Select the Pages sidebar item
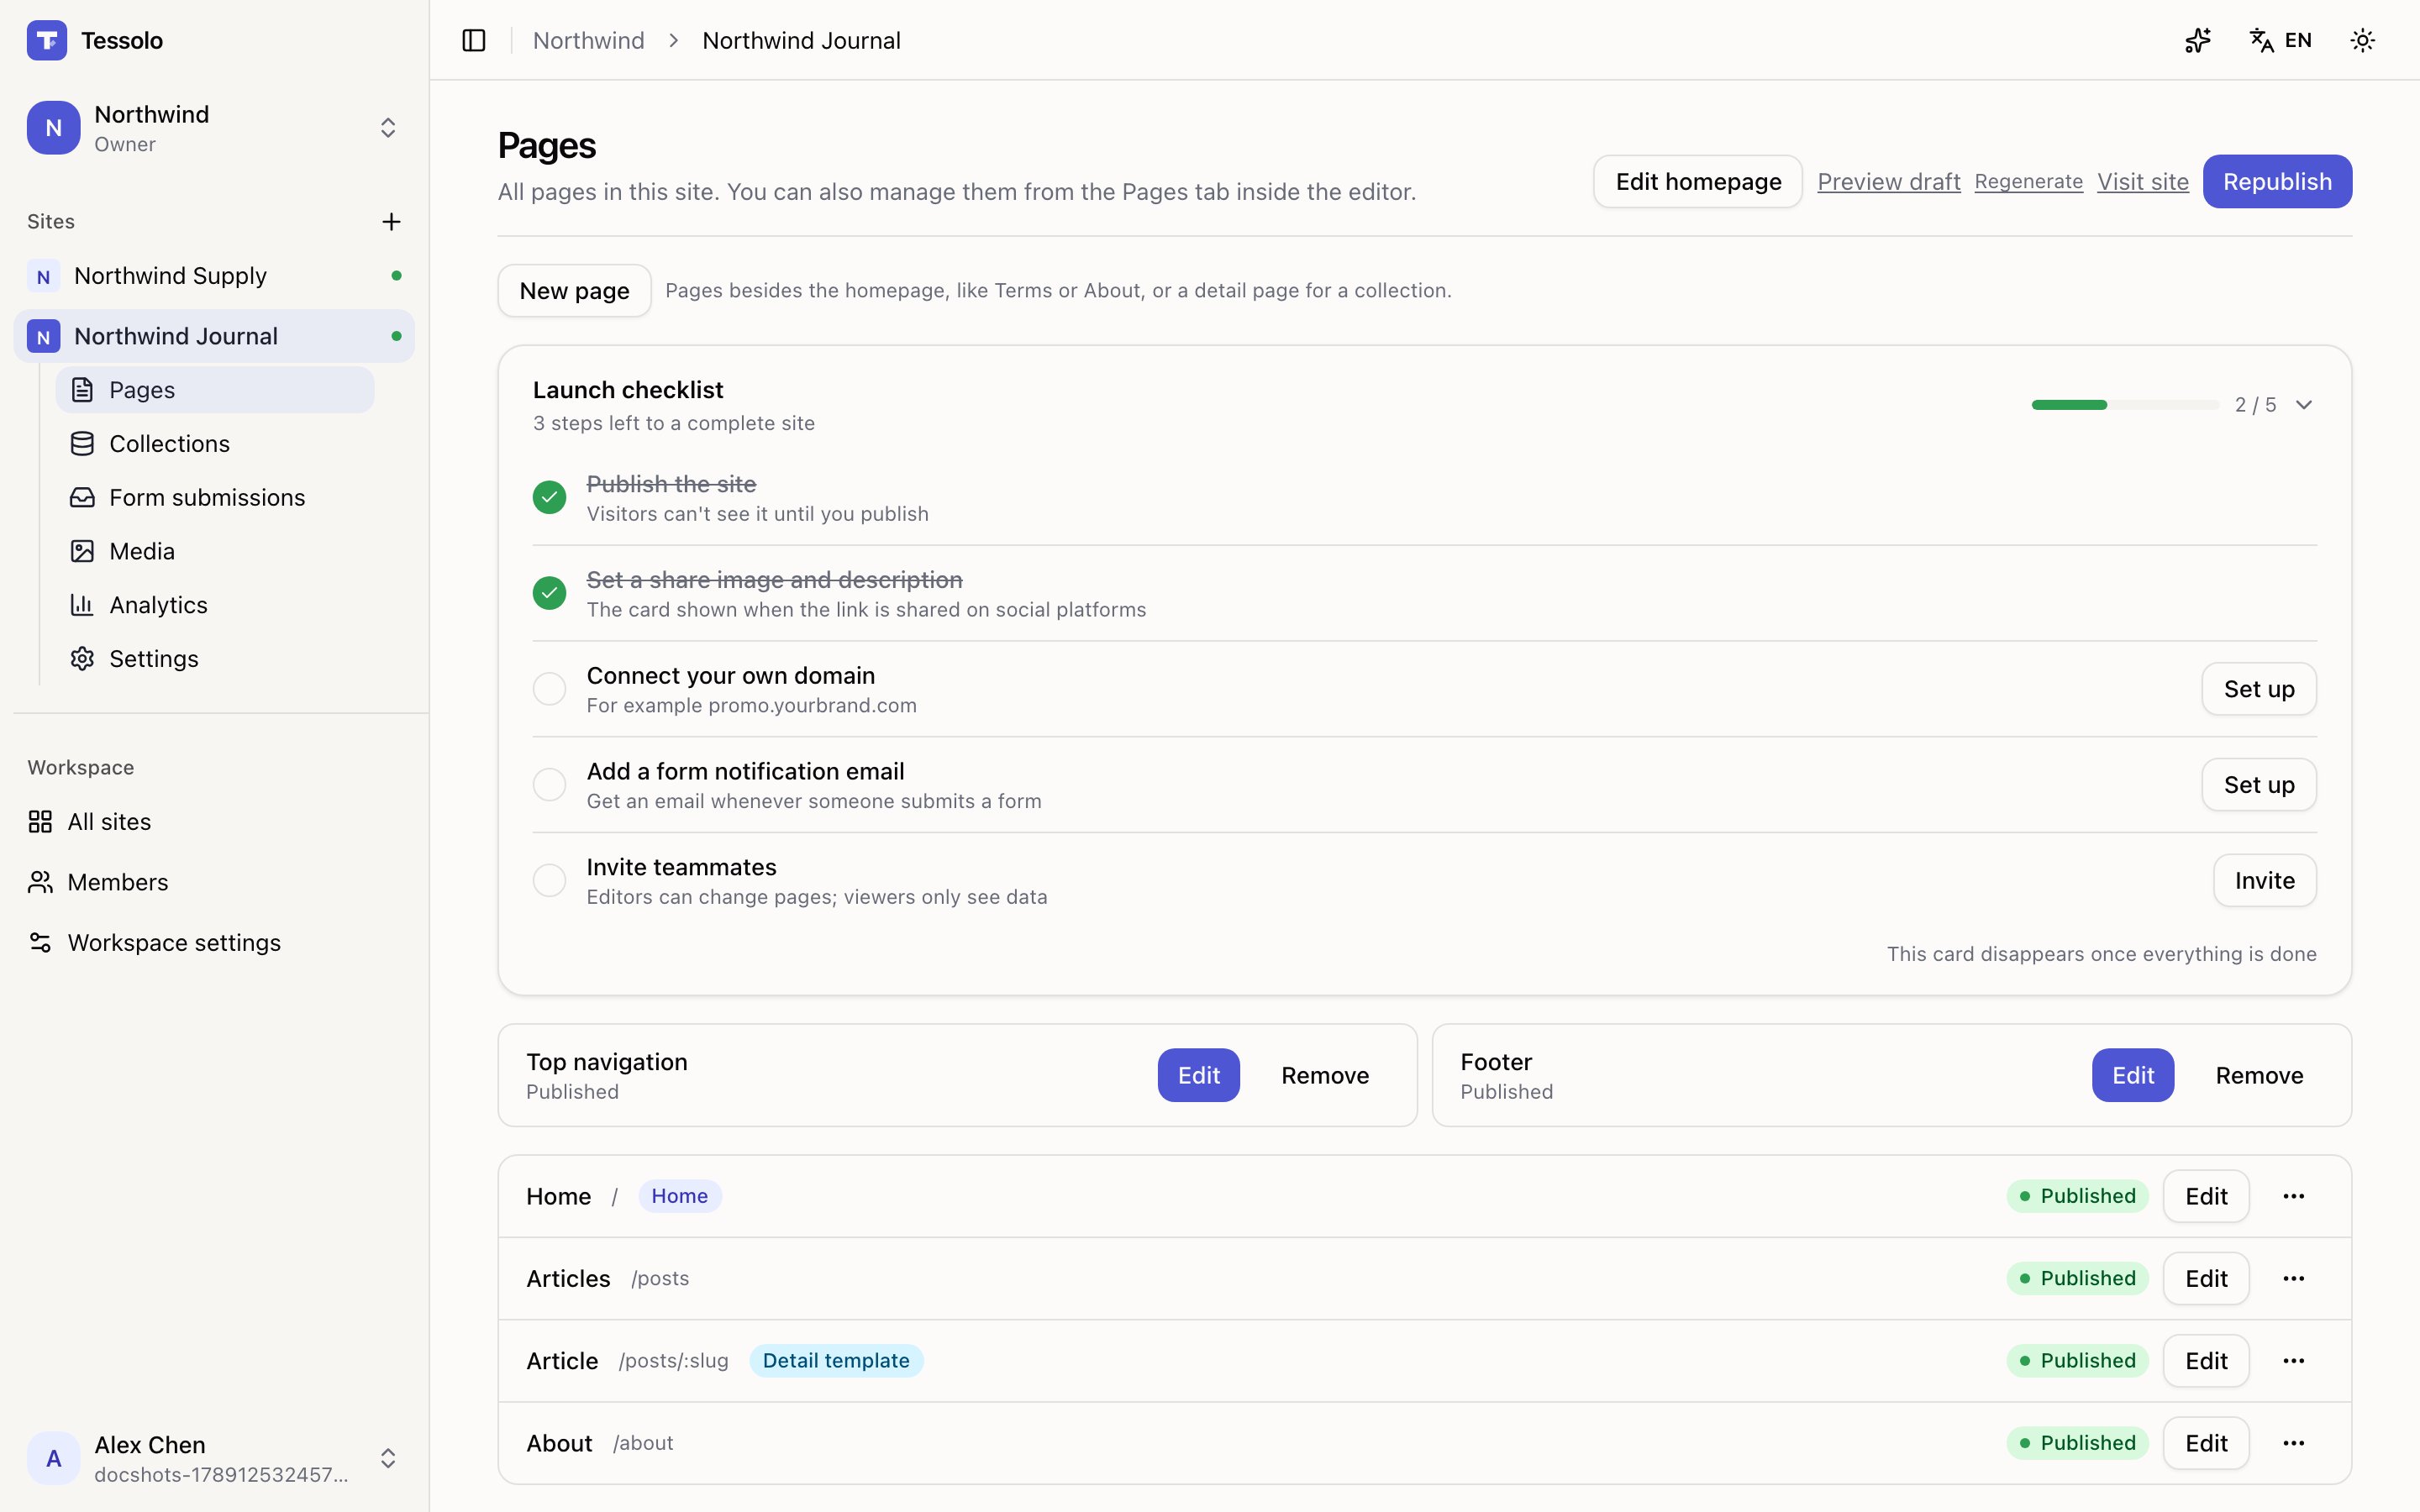Image resolution: width=2420 pixels, height=1512 pixels. pyautogui.click(x=215, y=390)
